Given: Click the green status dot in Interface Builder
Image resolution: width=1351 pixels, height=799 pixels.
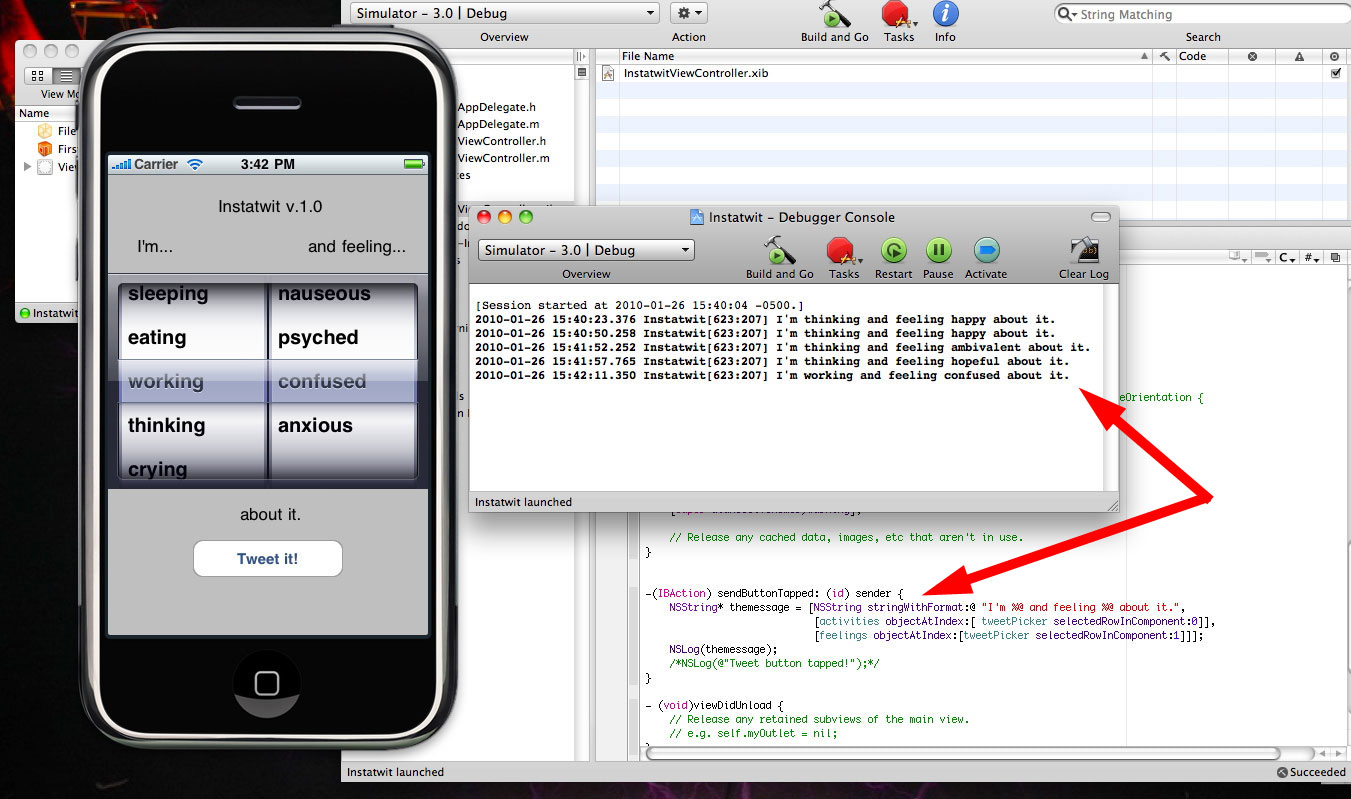Looking at the screenshot, I should pyautogui.click(x=25, y=313).
